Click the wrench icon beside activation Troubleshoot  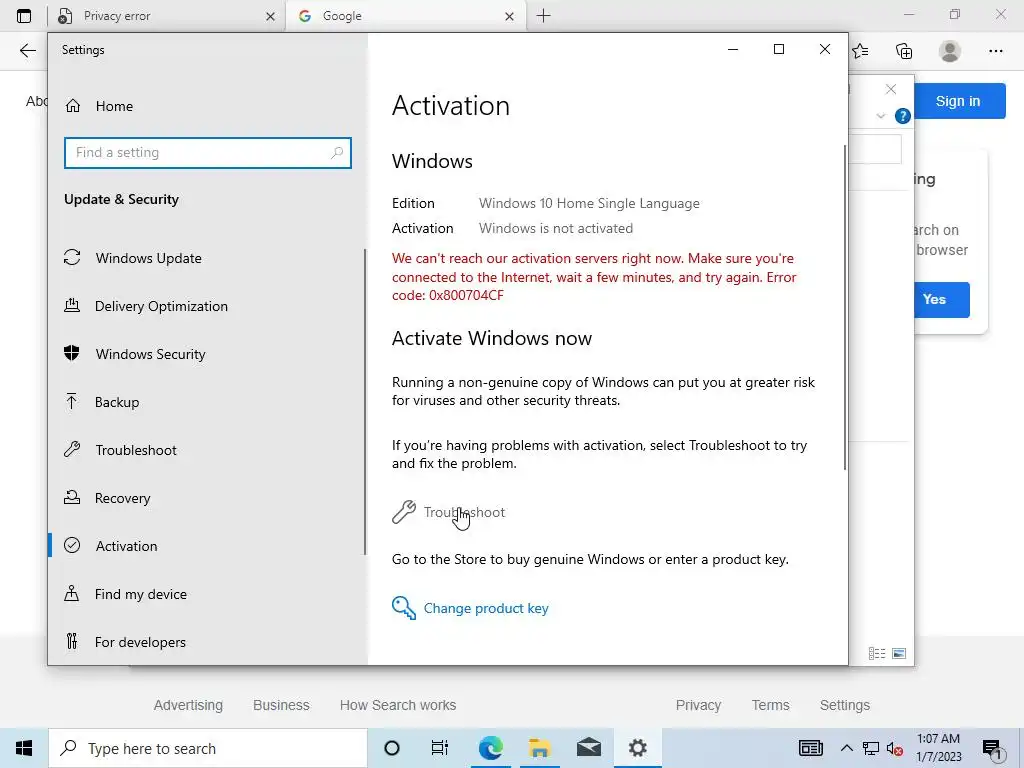pyautogui.click(x=404, y=513)
